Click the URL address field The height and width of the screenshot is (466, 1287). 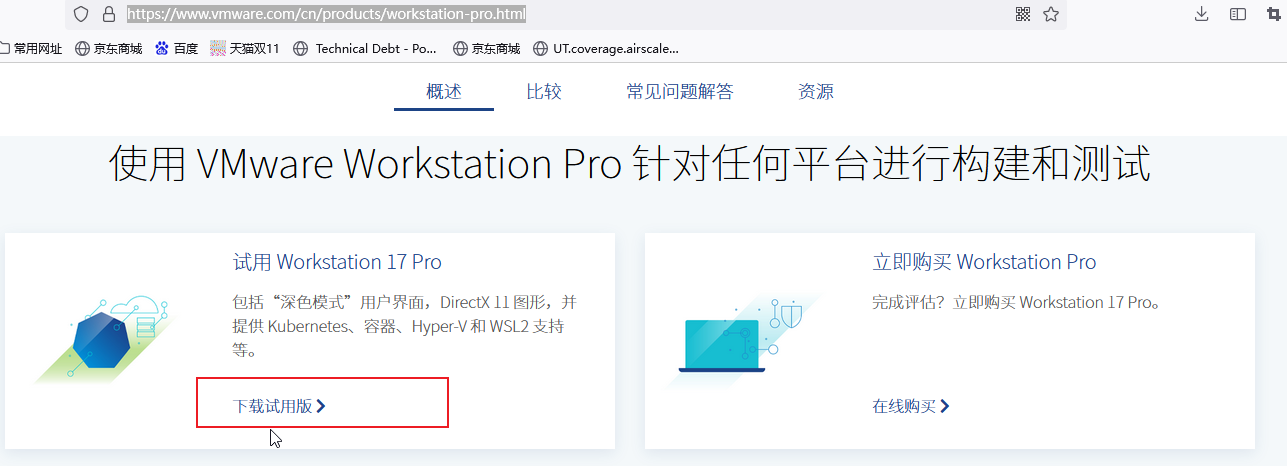click(565, 14)
